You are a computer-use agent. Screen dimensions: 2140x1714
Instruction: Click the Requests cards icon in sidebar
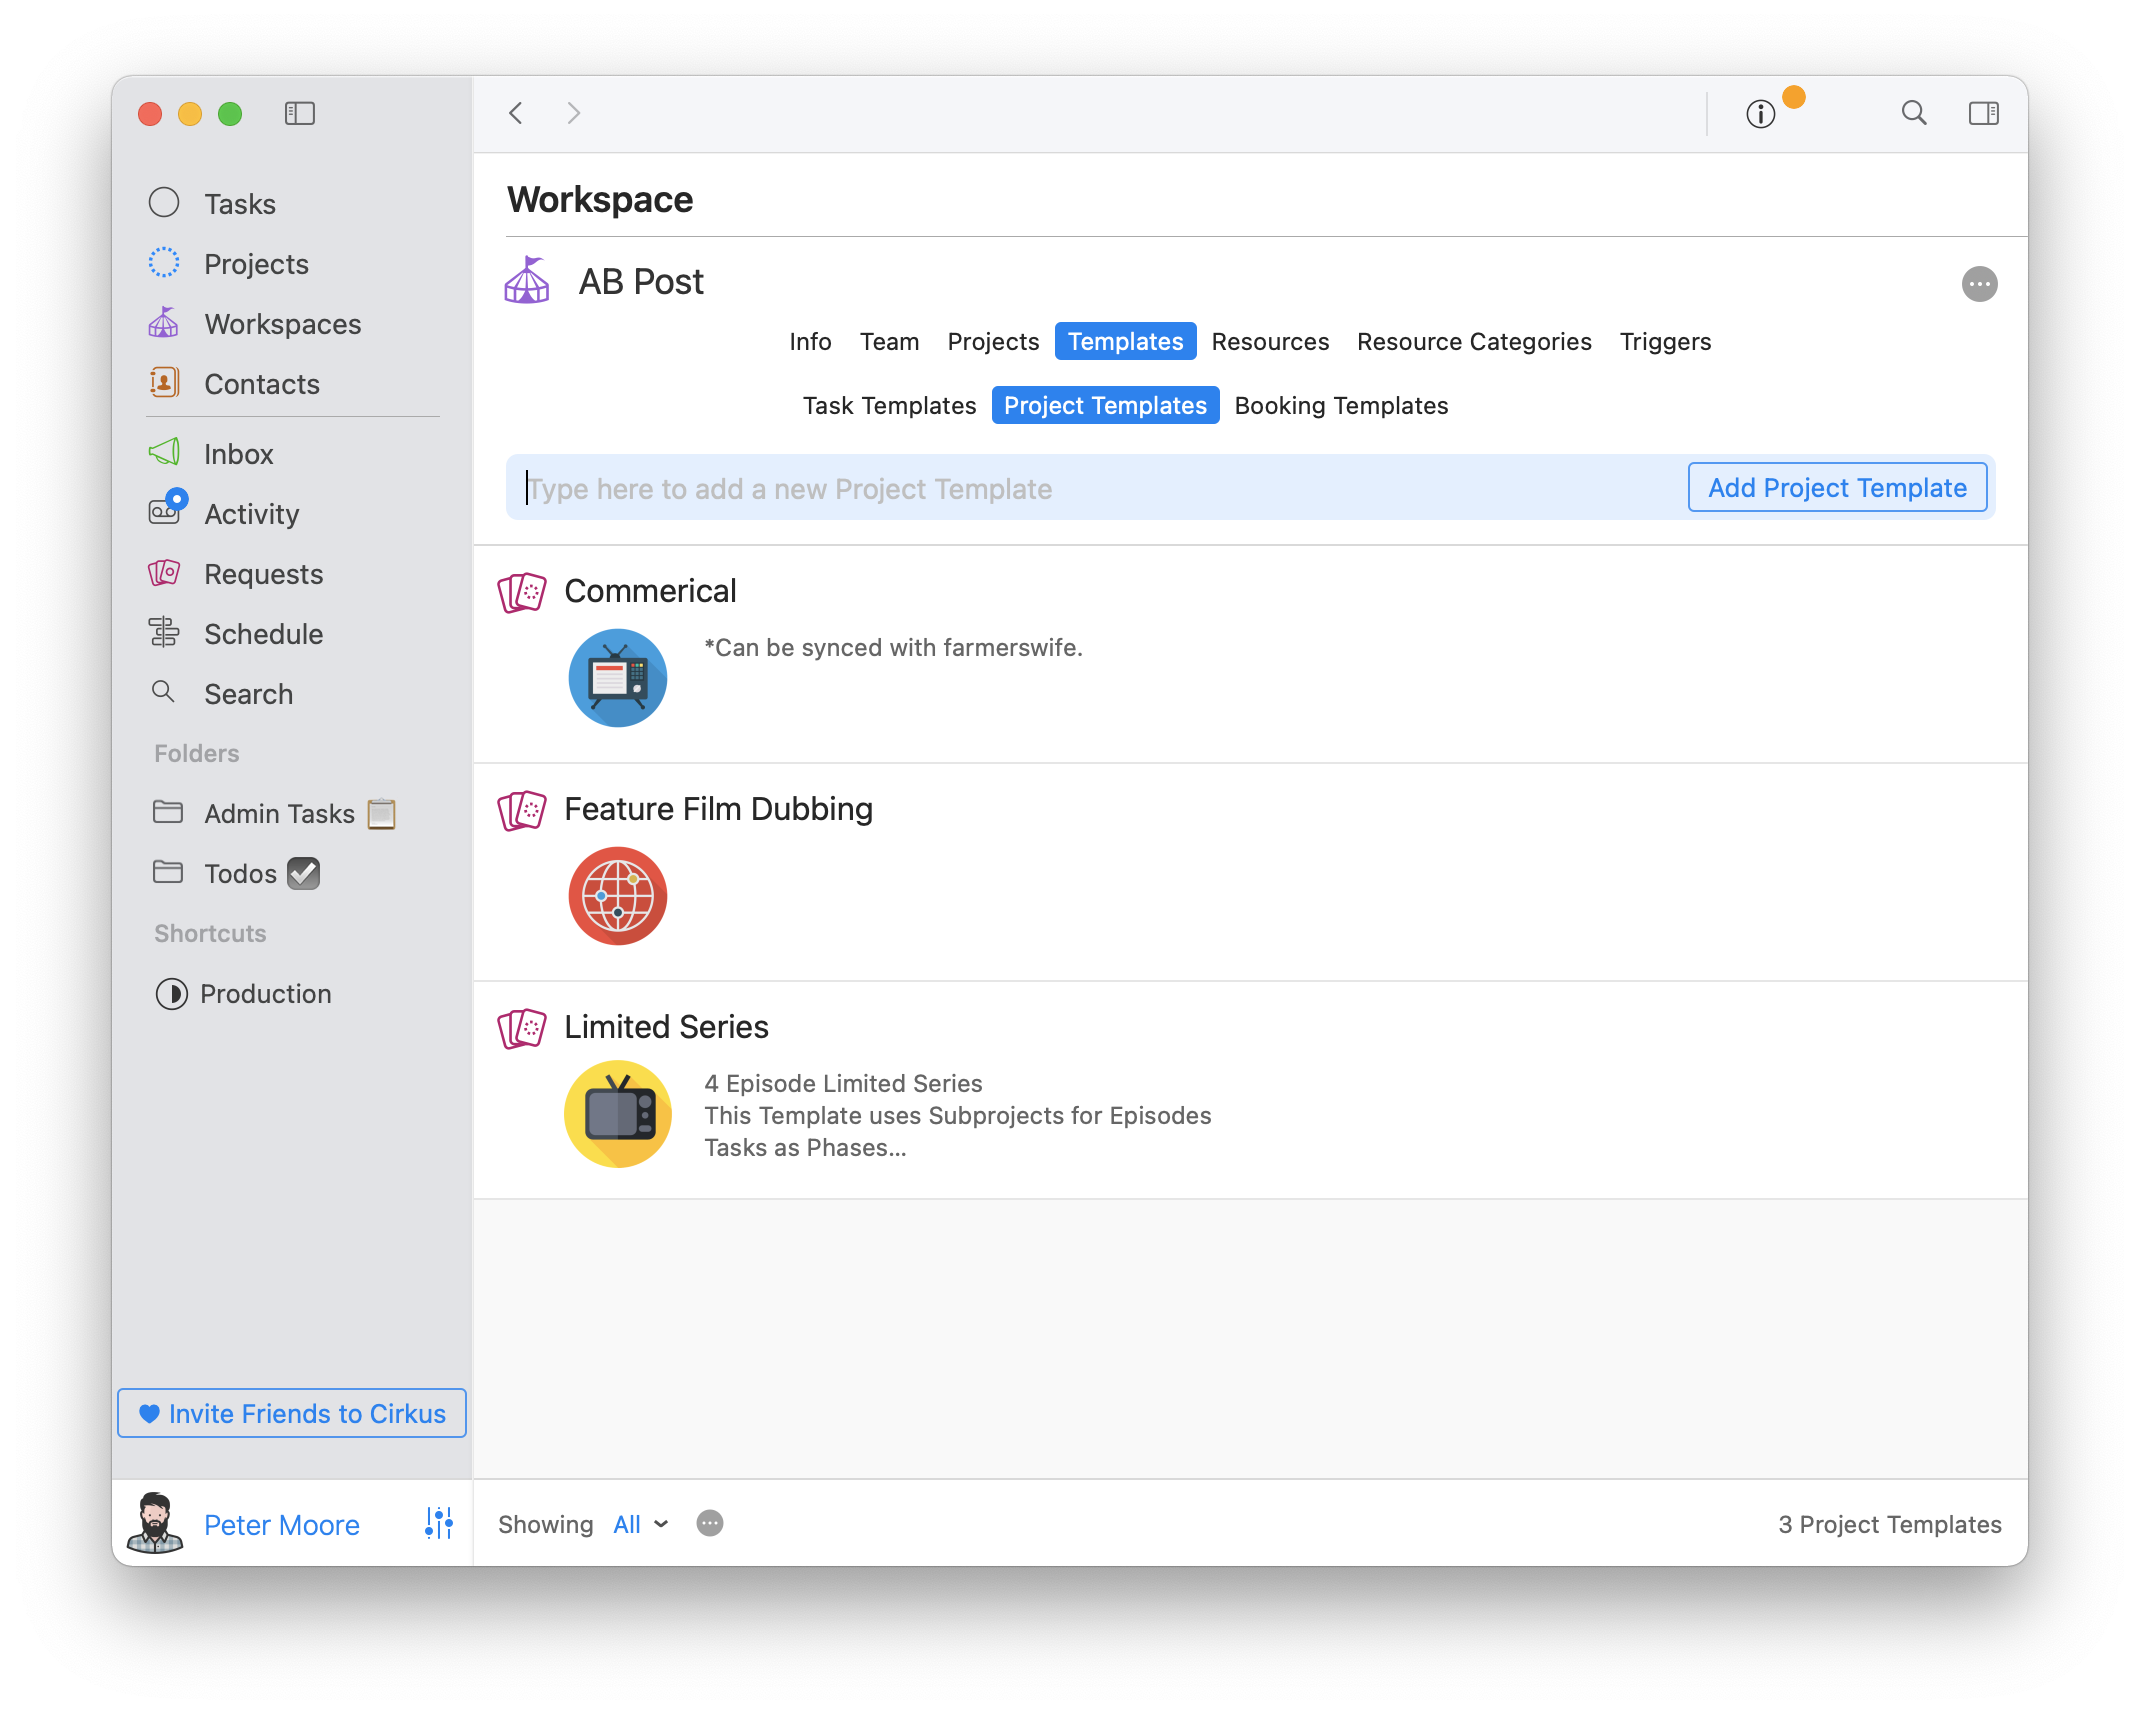[x=164, y=573]
